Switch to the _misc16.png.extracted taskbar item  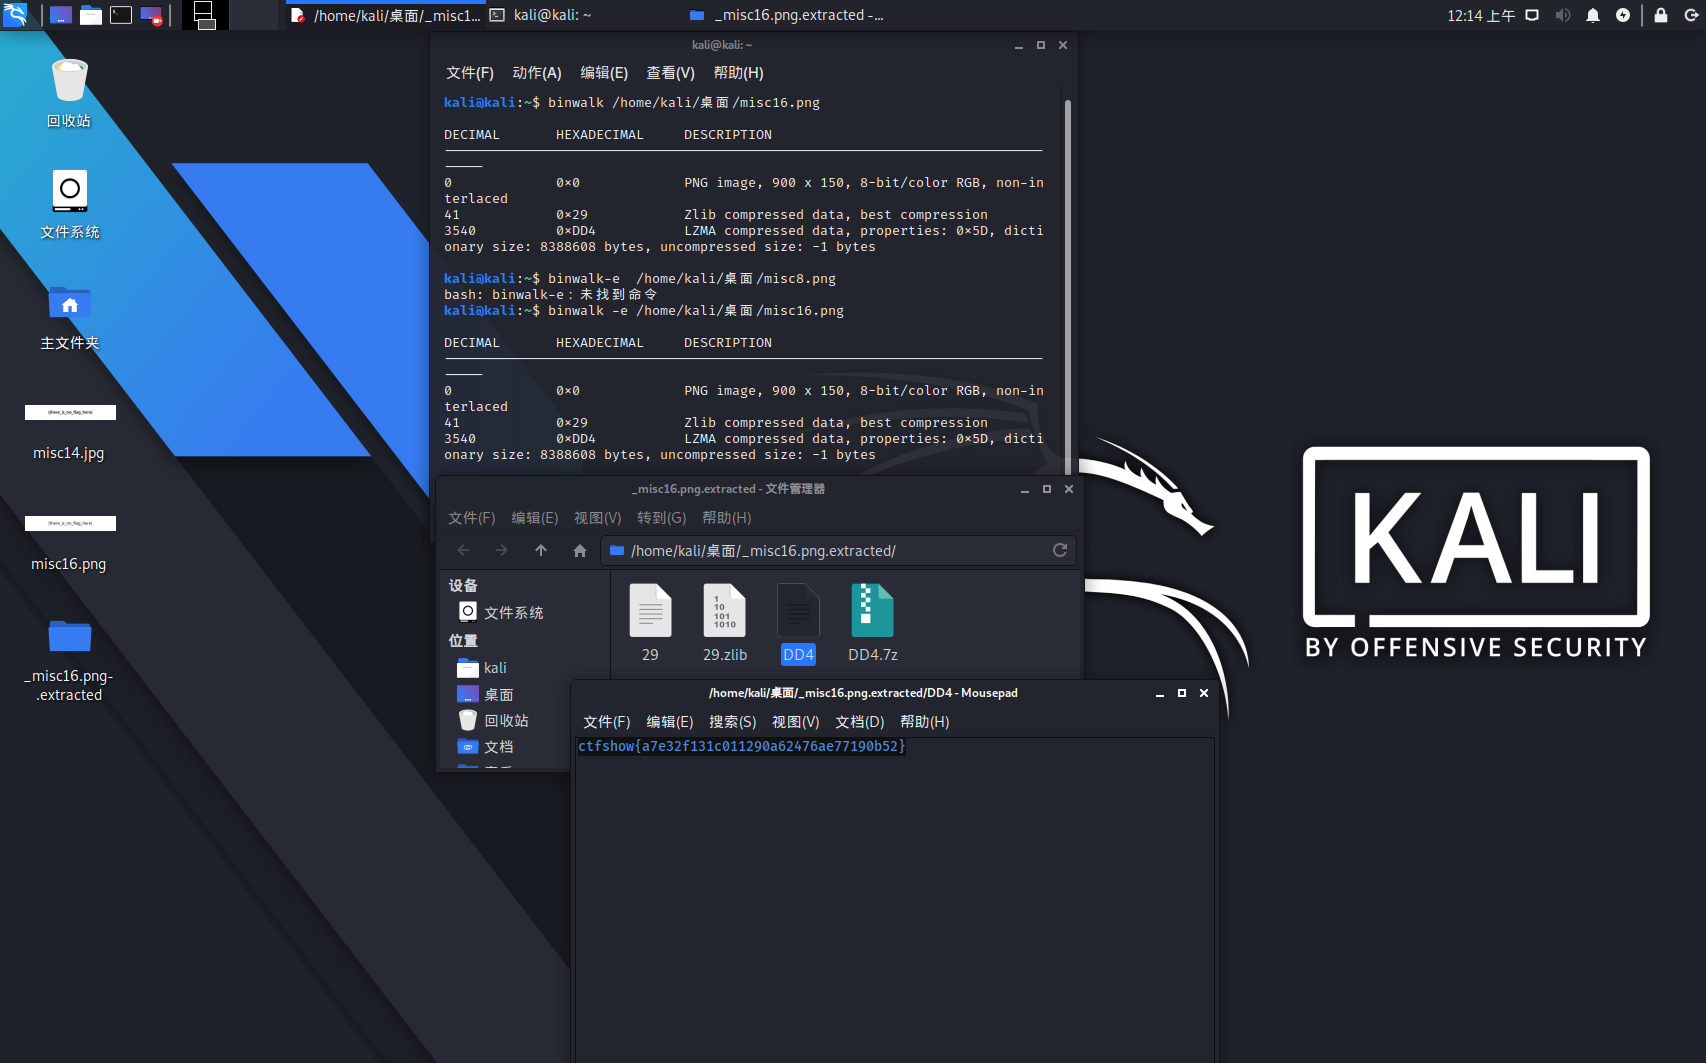tap(787, 15)
